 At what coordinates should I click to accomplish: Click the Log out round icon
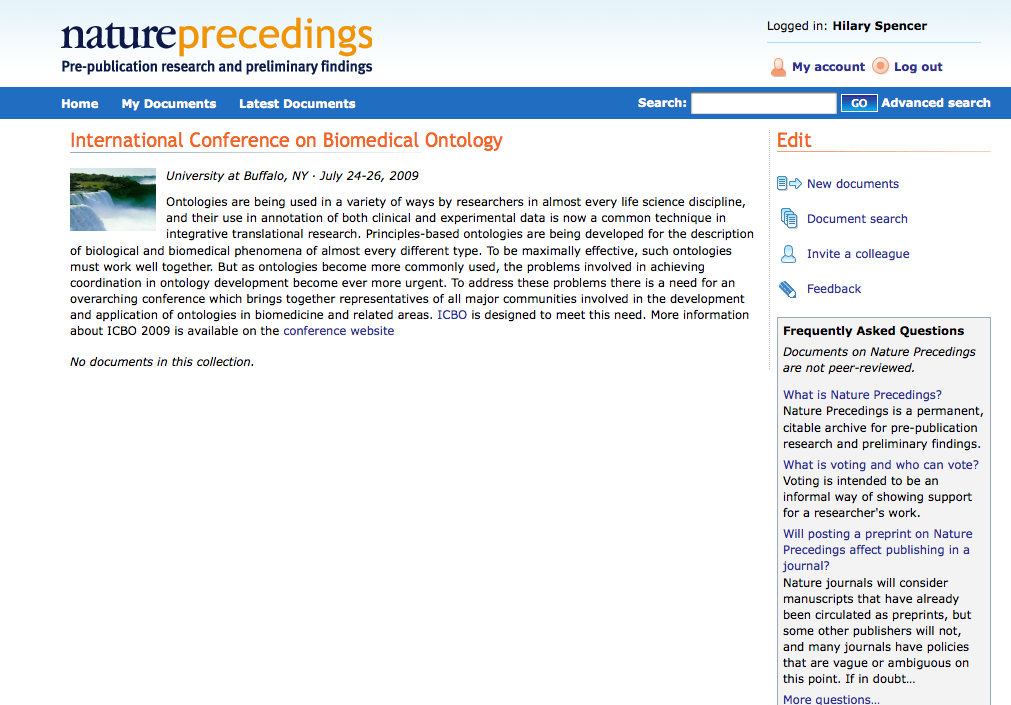pyautogui.click(x=880, y=66)
